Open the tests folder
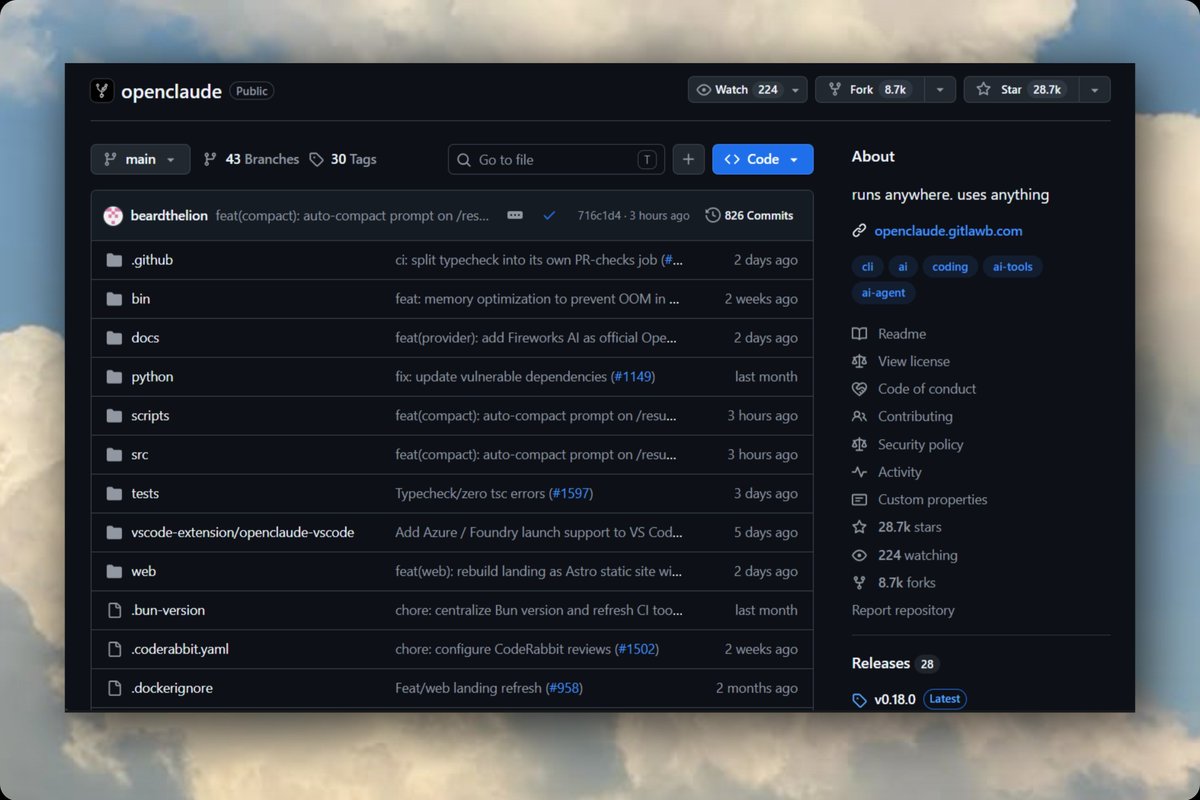The image size is (1200, 800). (x=145, y=494)
